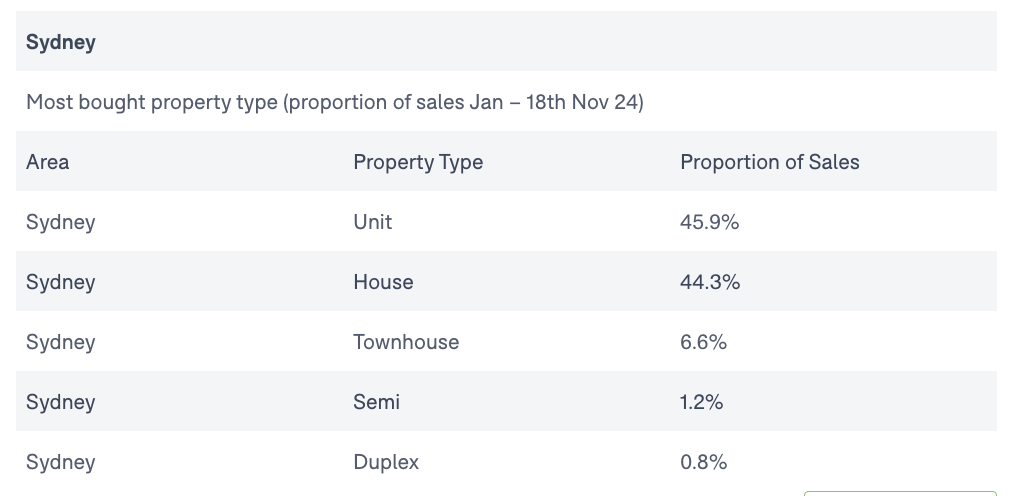Click the House property type cell

tap(383, 282)
